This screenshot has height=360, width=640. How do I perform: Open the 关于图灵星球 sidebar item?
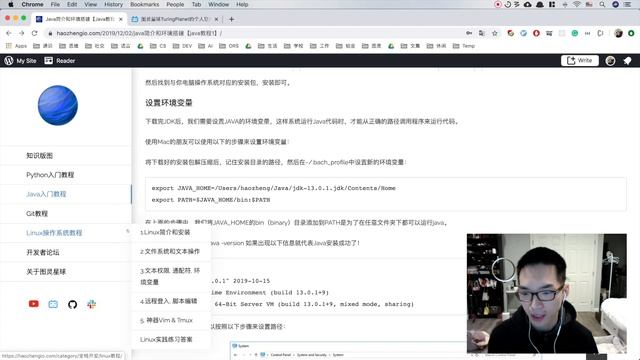coord(66,271)
